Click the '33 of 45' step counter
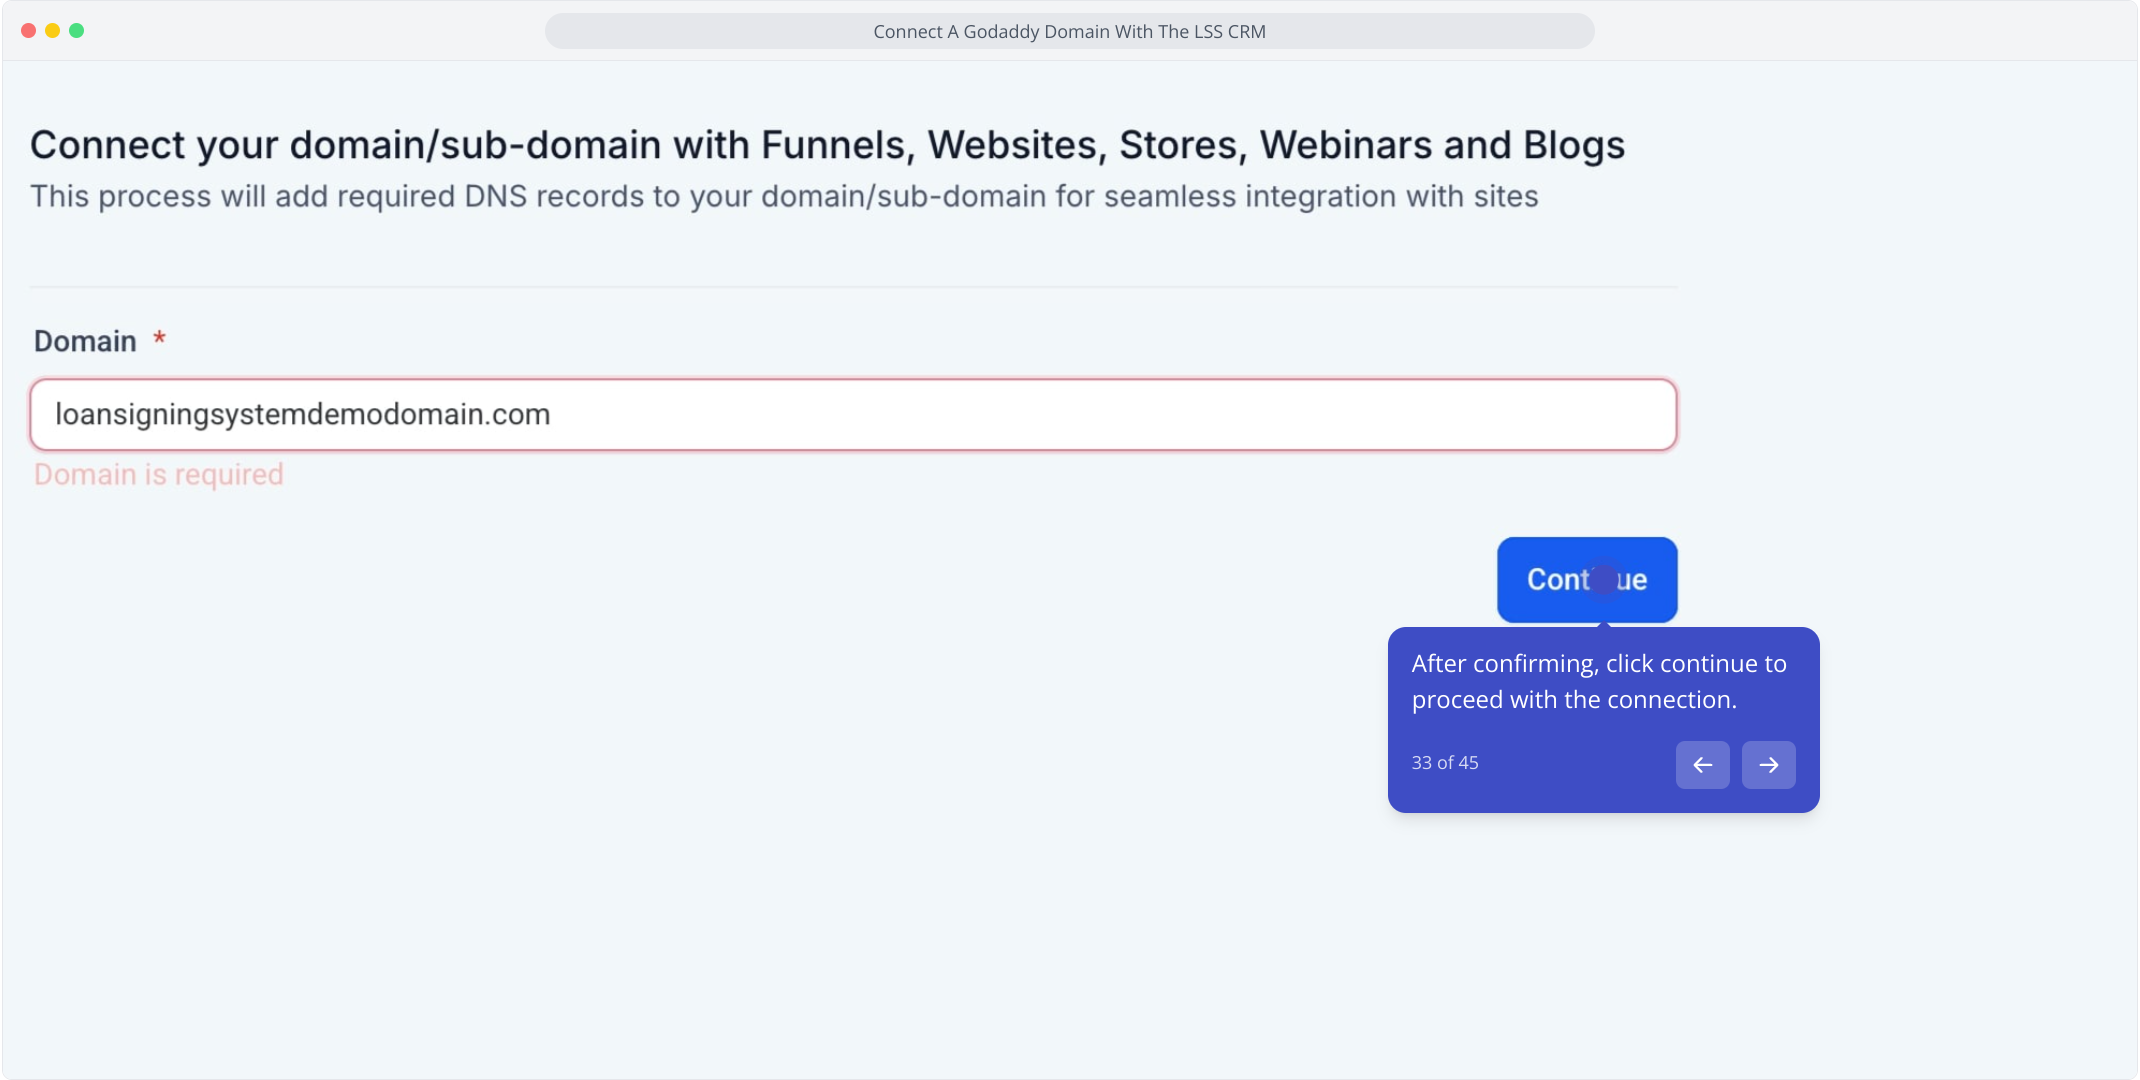Screen dimensions: 2140x1080 pos(1444,763)
